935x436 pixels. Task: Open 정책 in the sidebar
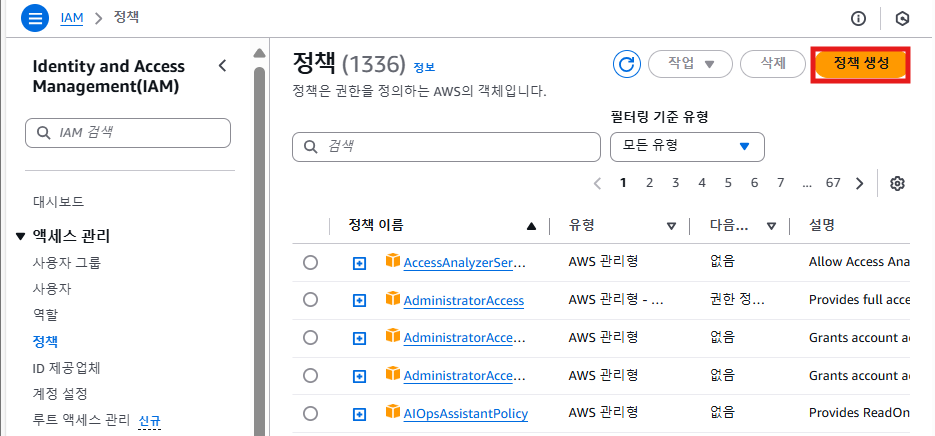(45, 342)
